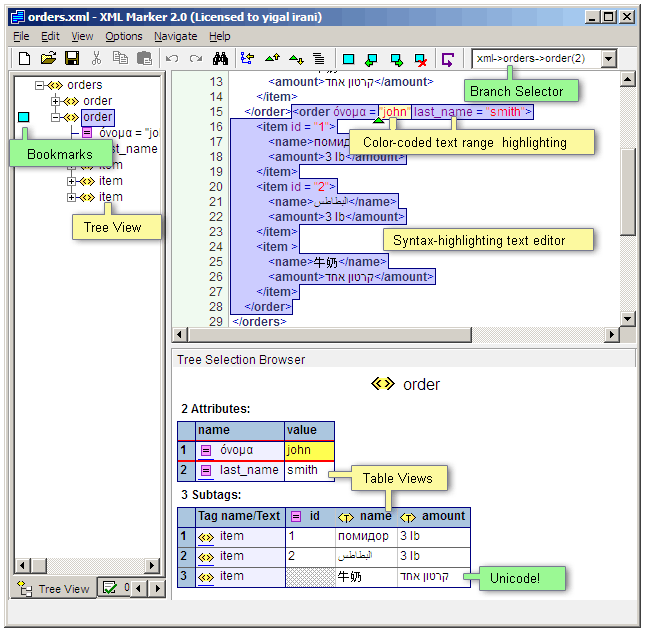The height and width of the screenshot is (632, 645).
Task: Save the file with the floppy disk icon
Action: 72,59
